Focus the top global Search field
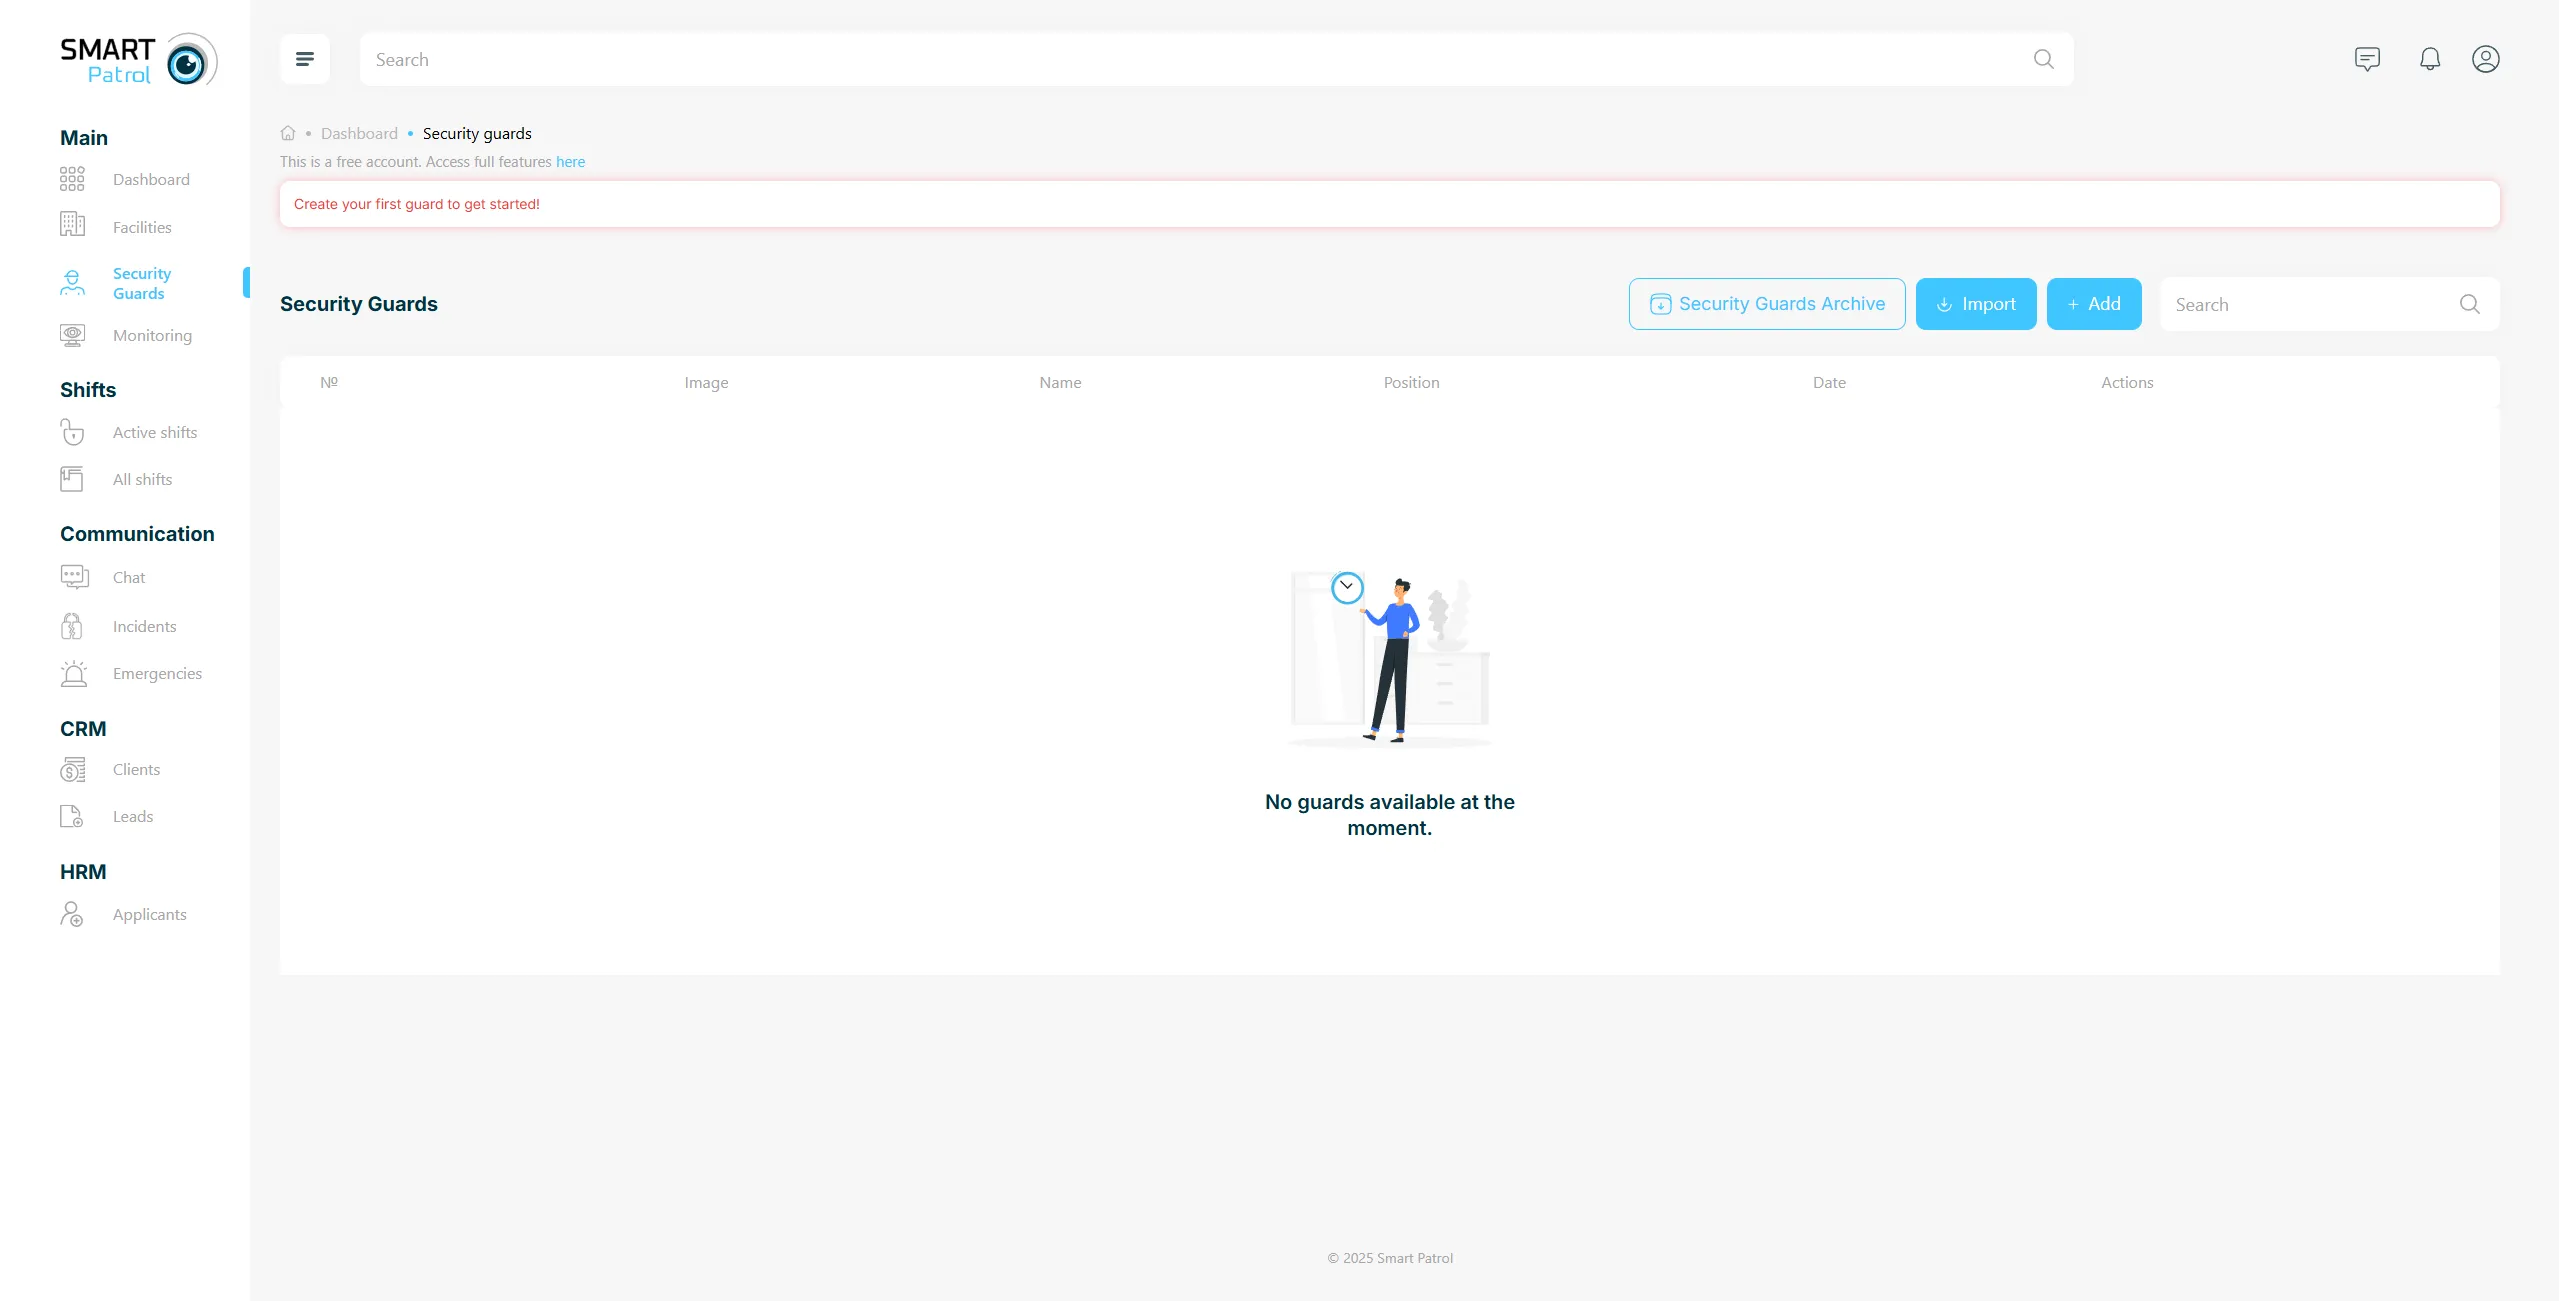The width and height of the screenshot is (2559, 1301). click(x=1216, y=59)
